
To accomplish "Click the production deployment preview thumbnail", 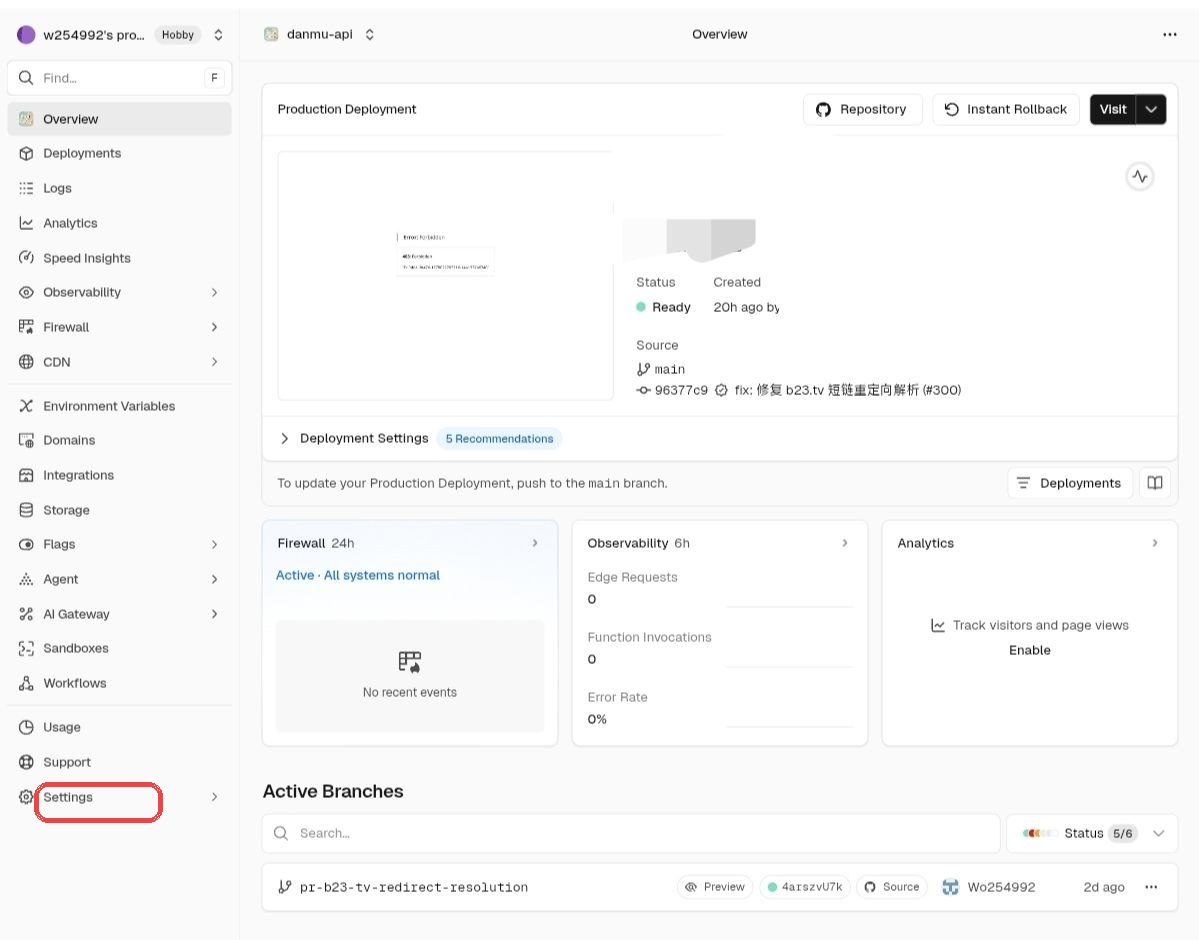I will pos(446,275).
